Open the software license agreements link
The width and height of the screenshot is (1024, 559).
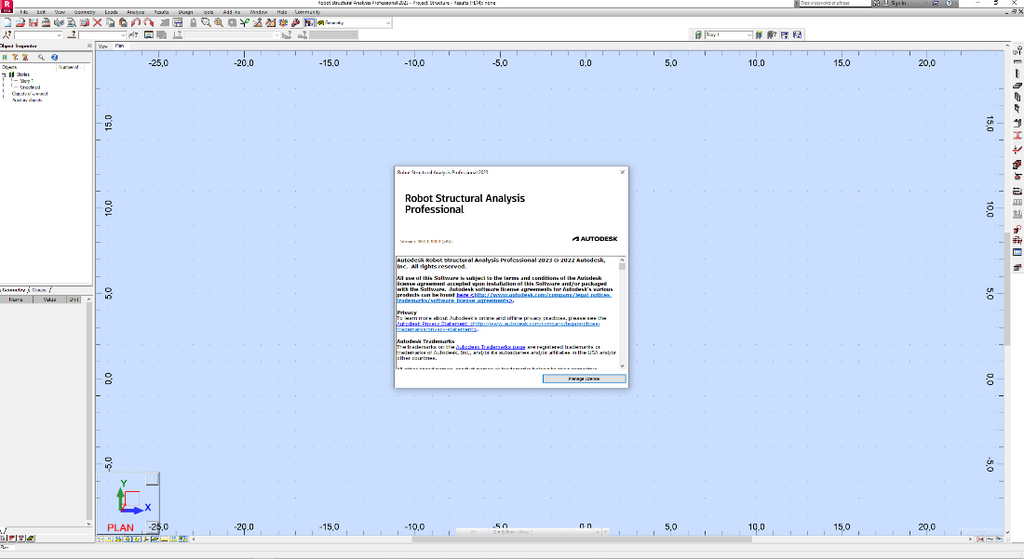503,298
